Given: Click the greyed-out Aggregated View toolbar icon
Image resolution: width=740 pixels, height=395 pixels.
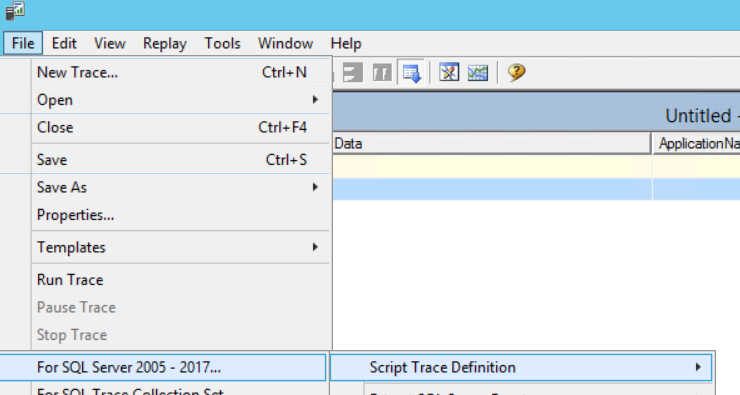Looking at the screenshot, I should tap(353, 73).
